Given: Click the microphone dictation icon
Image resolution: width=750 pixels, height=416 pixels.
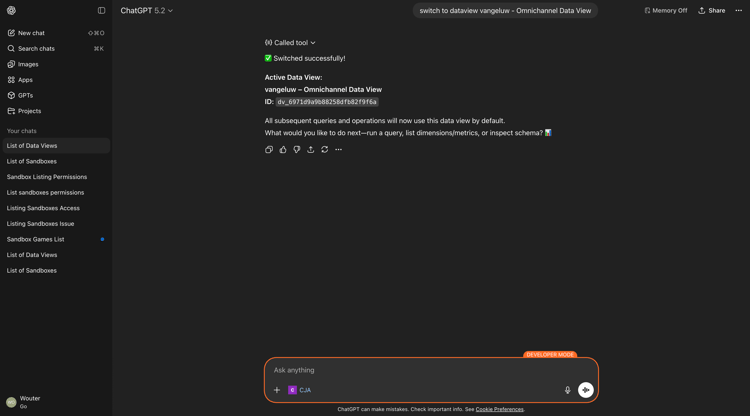Looking at the screenshot, I should click(x=567, y=390).
